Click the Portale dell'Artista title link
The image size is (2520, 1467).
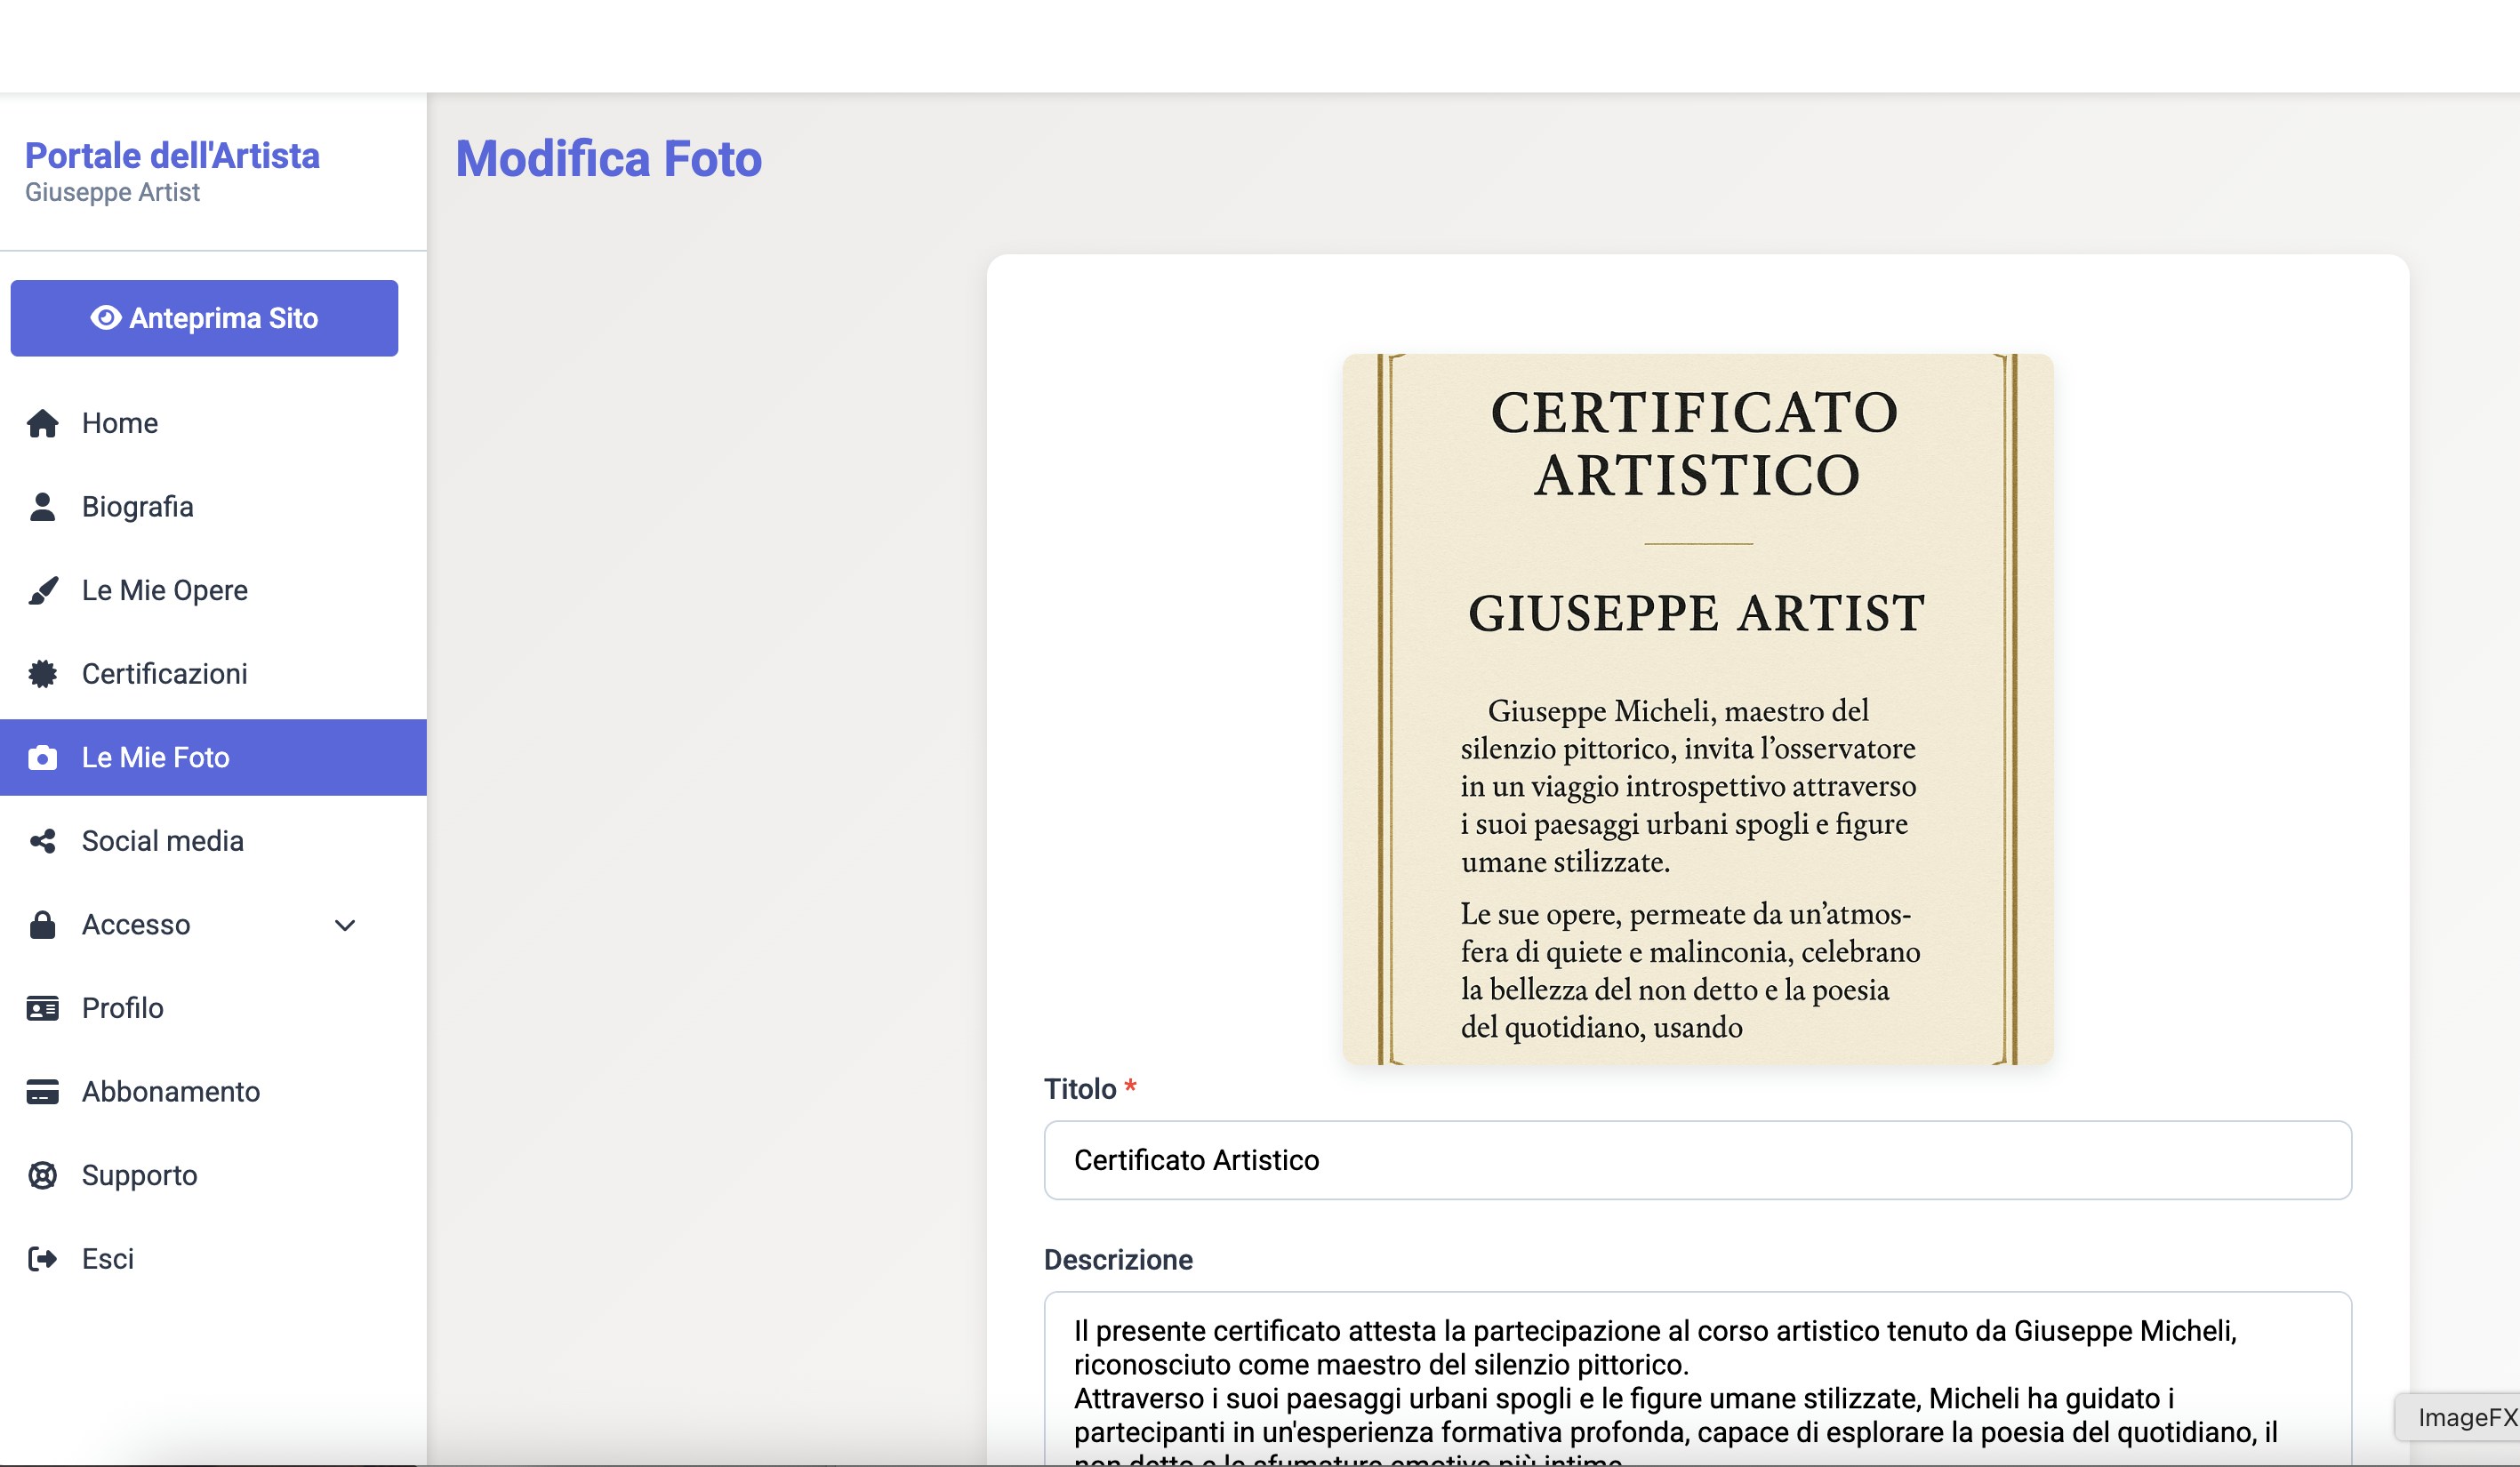(x=172, y=156)
